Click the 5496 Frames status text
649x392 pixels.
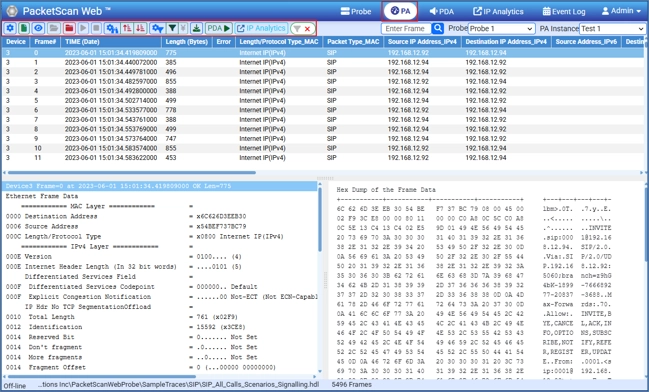point(351,385)
